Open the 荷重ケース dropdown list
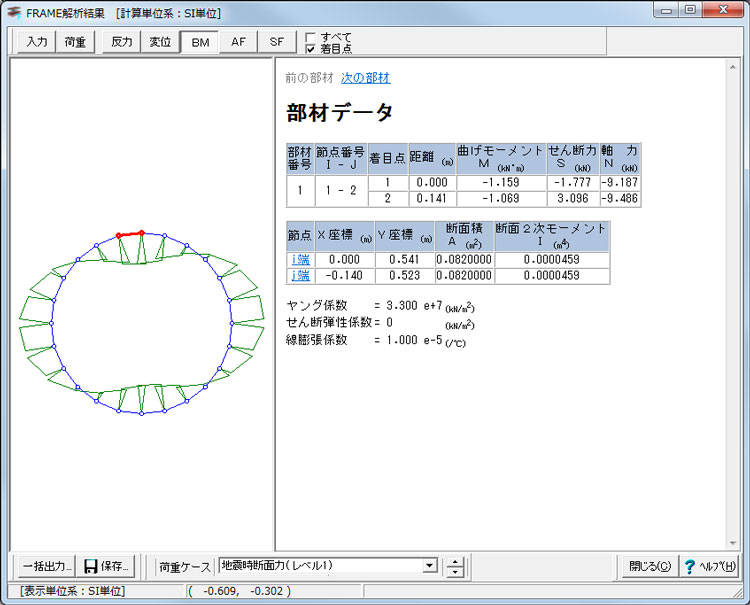 pyautogui.click(x=430, y=566)
